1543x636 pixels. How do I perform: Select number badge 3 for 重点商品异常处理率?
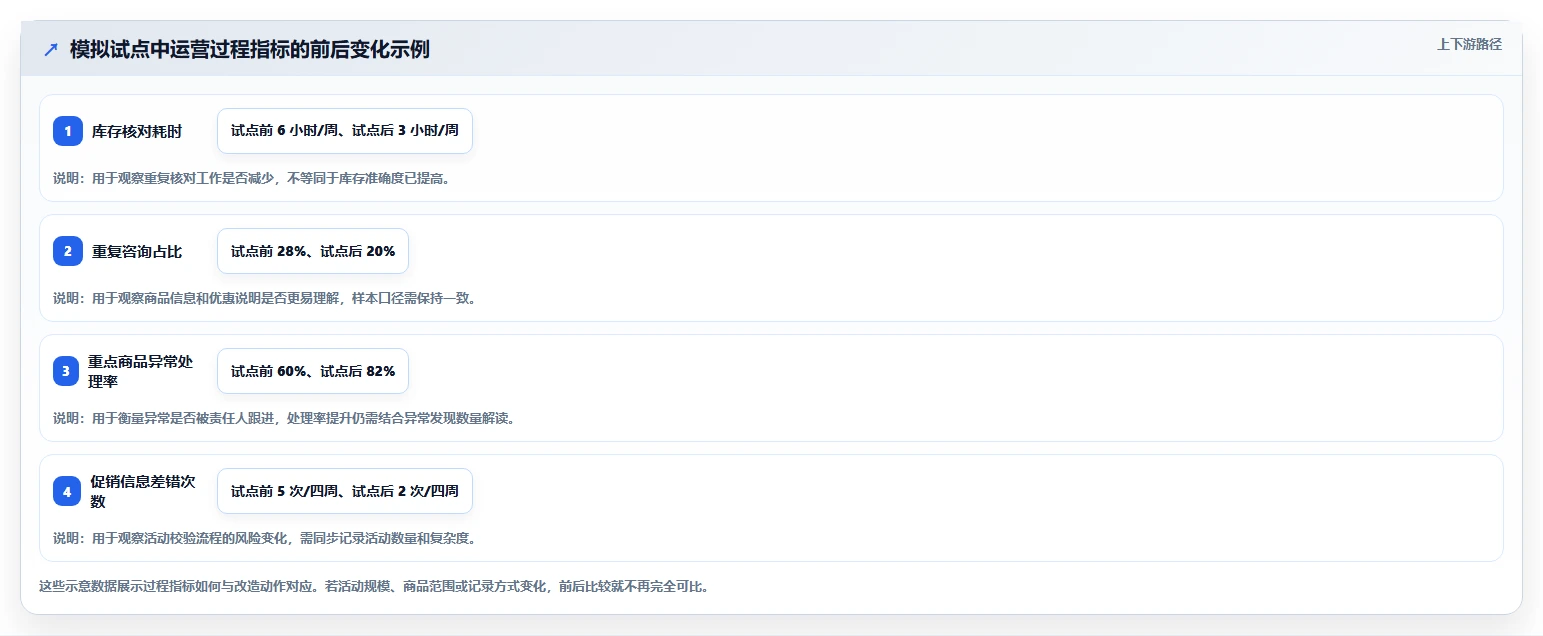click(68, 371)
